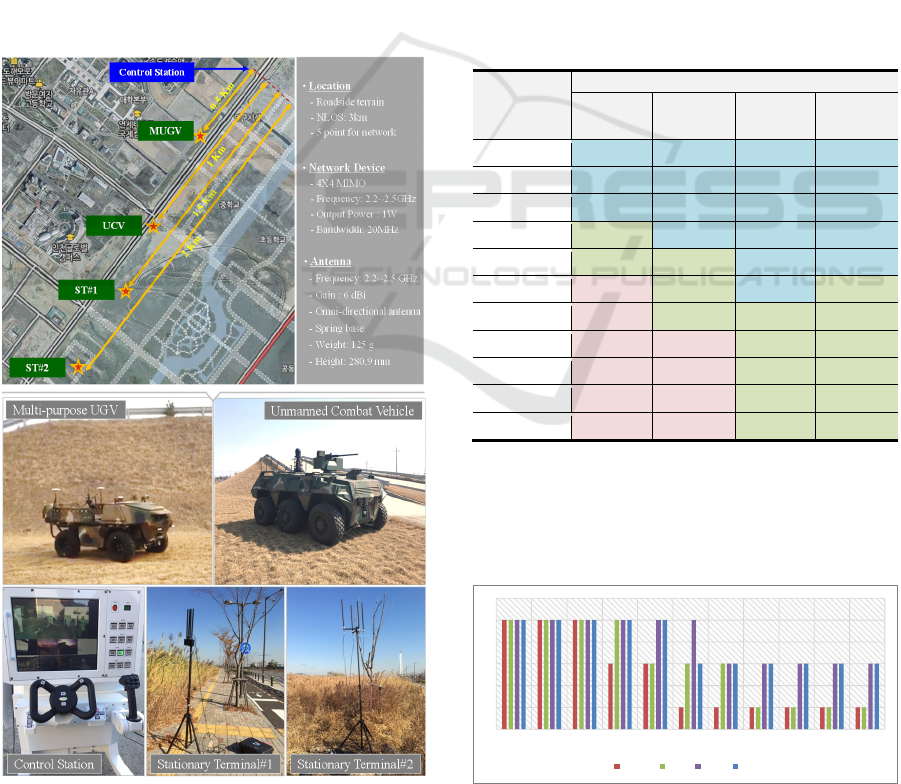Screen dimensions: 901x784
Task: Click the Location heading in info panel
Action: click(329, 86)
